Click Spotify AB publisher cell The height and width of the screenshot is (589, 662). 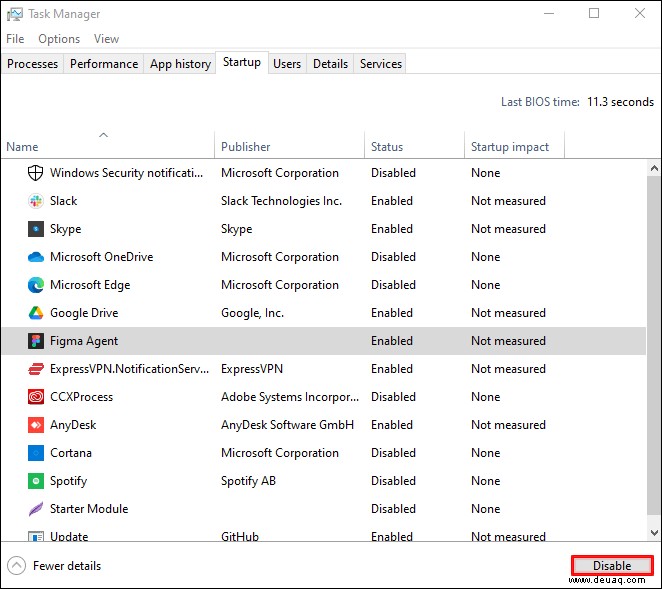[x=248, y=481]
